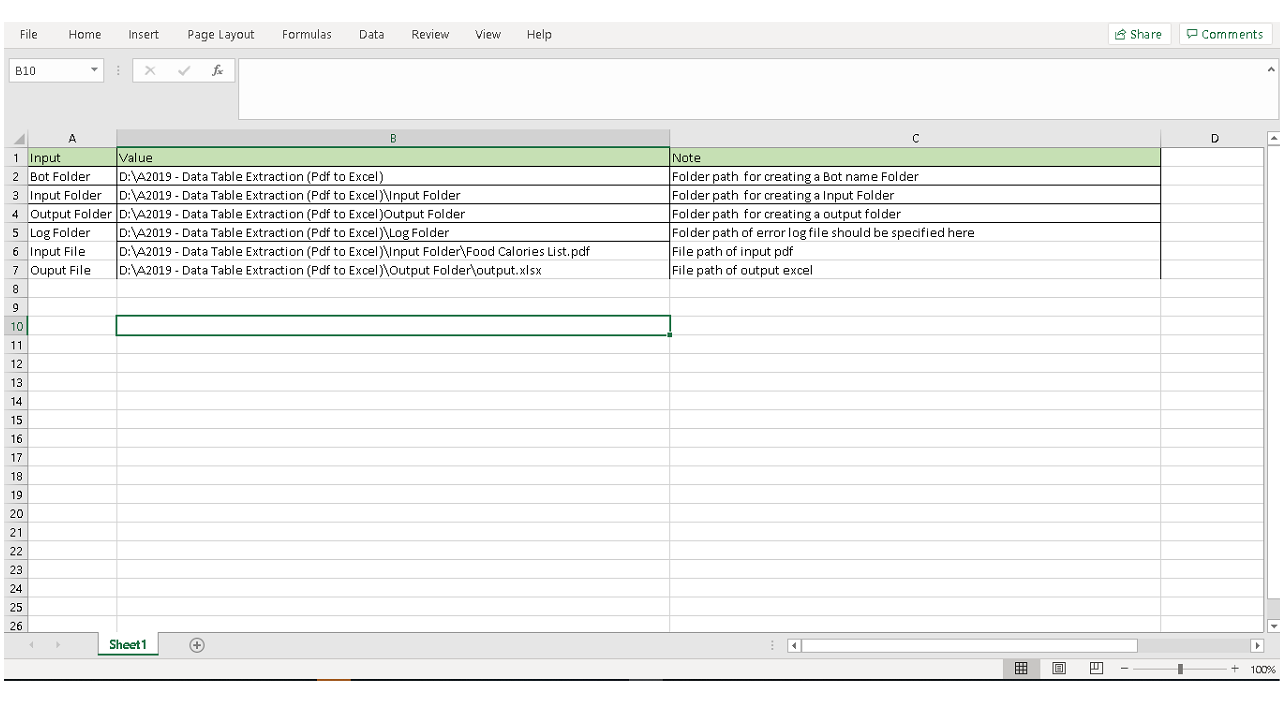
Task: Click the Enter checkmark icon in formula bar
Action: pyautogui.click(x=183, y=71)
